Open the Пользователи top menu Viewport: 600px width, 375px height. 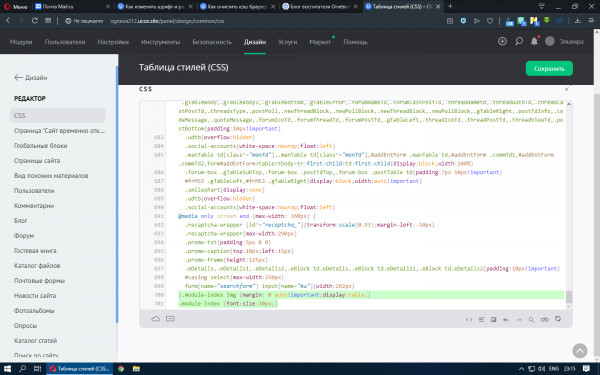tap(65, 42)
